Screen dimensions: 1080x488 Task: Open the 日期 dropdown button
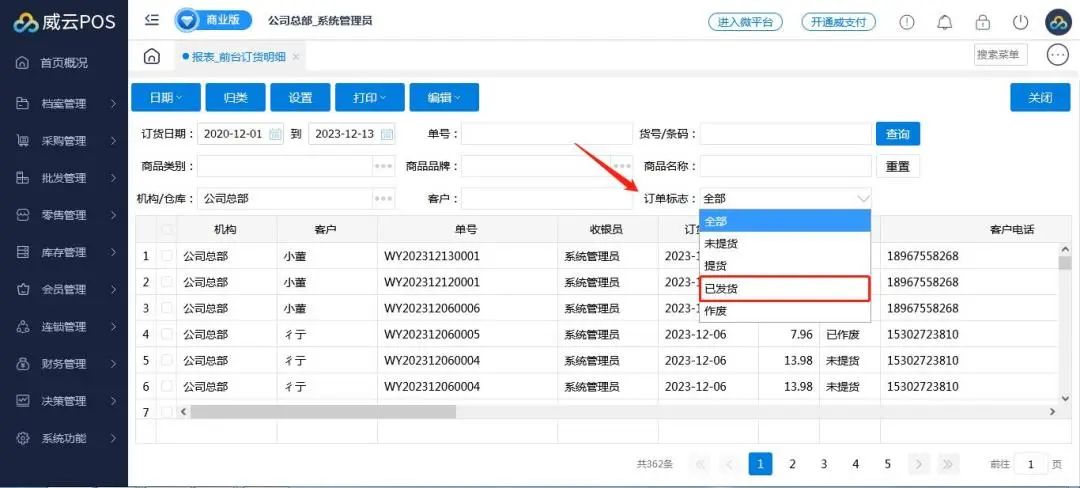pyautogui.click(x=165, y=97)
